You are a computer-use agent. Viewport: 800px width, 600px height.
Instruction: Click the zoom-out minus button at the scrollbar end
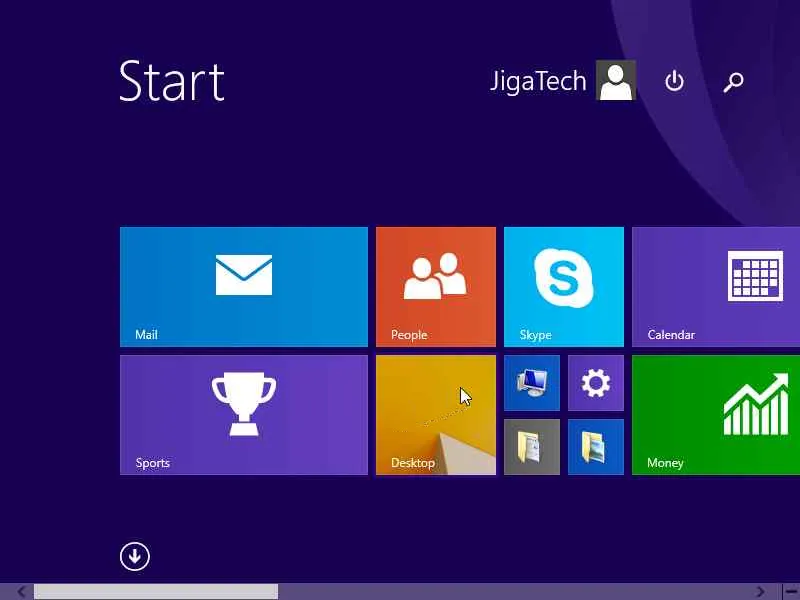click(x=791, y=592)
